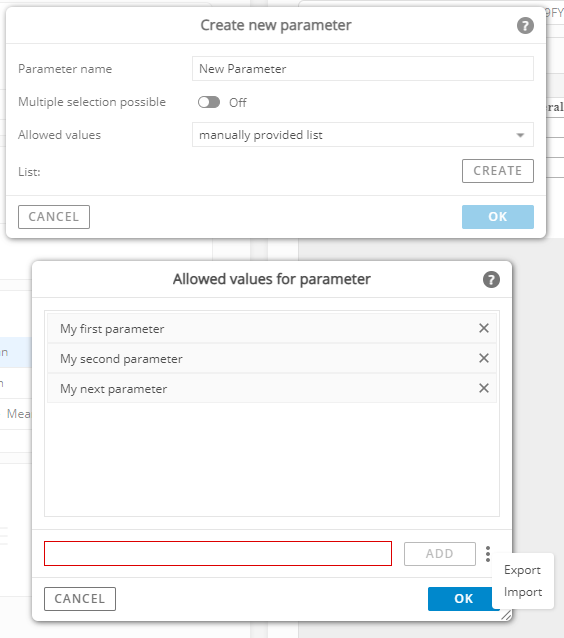This screenshot has height=638, width=564.
Task: Toggle Multiple selection possible switch
Action: click(209, 102)
